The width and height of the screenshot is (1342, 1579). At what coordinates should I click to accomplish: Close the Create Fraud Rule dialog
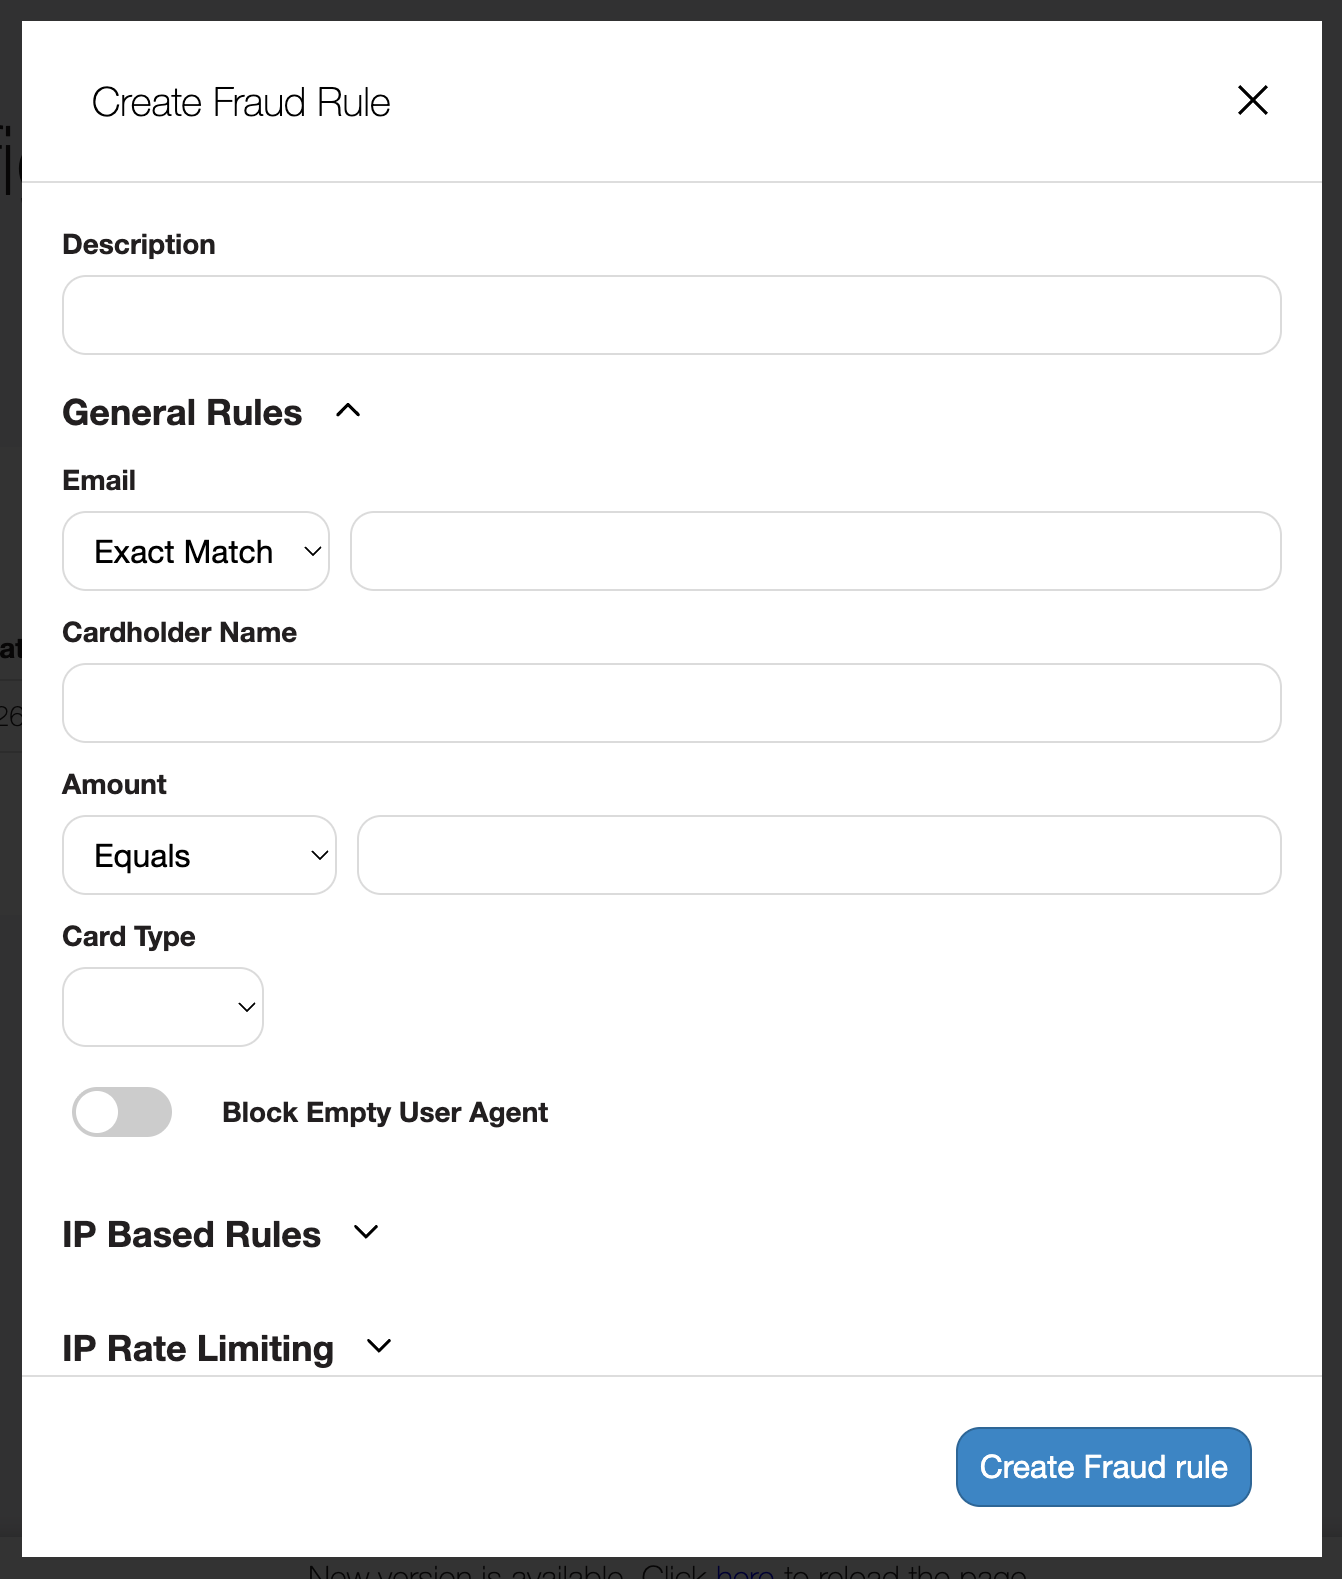tap(1252, 100)
